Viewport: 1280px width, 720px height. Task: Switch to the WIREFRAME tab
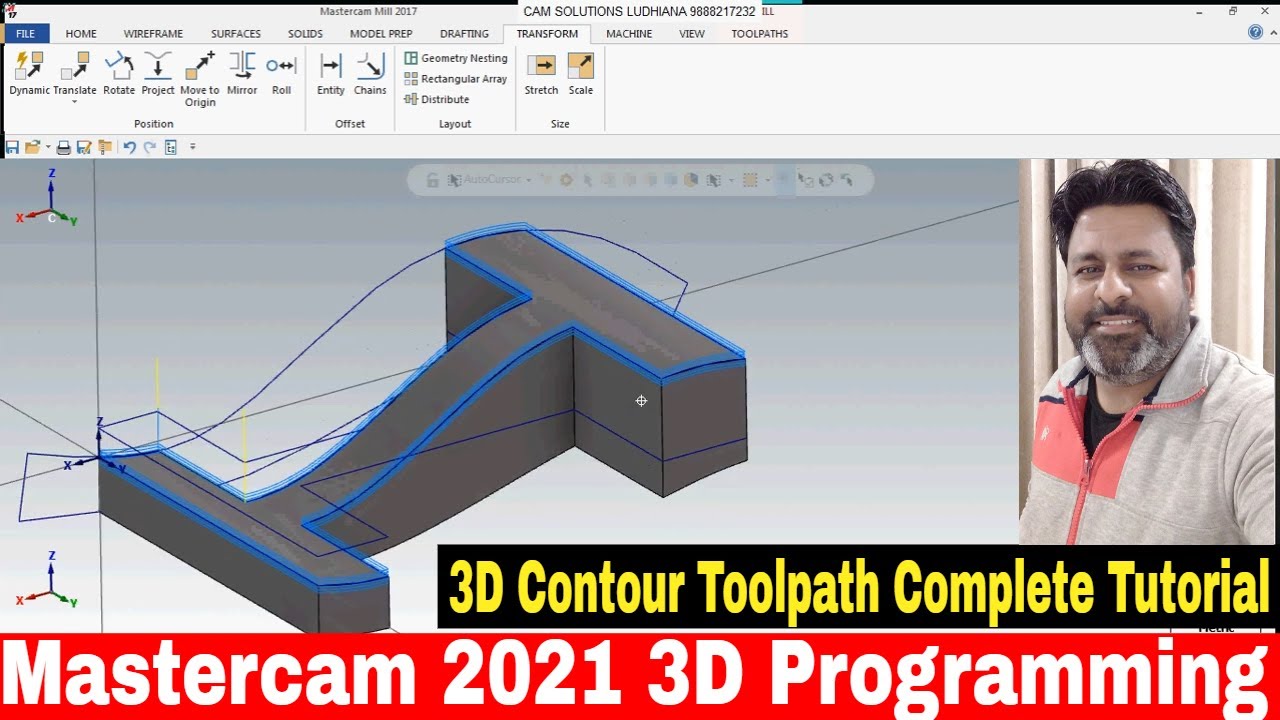point(153,33)
